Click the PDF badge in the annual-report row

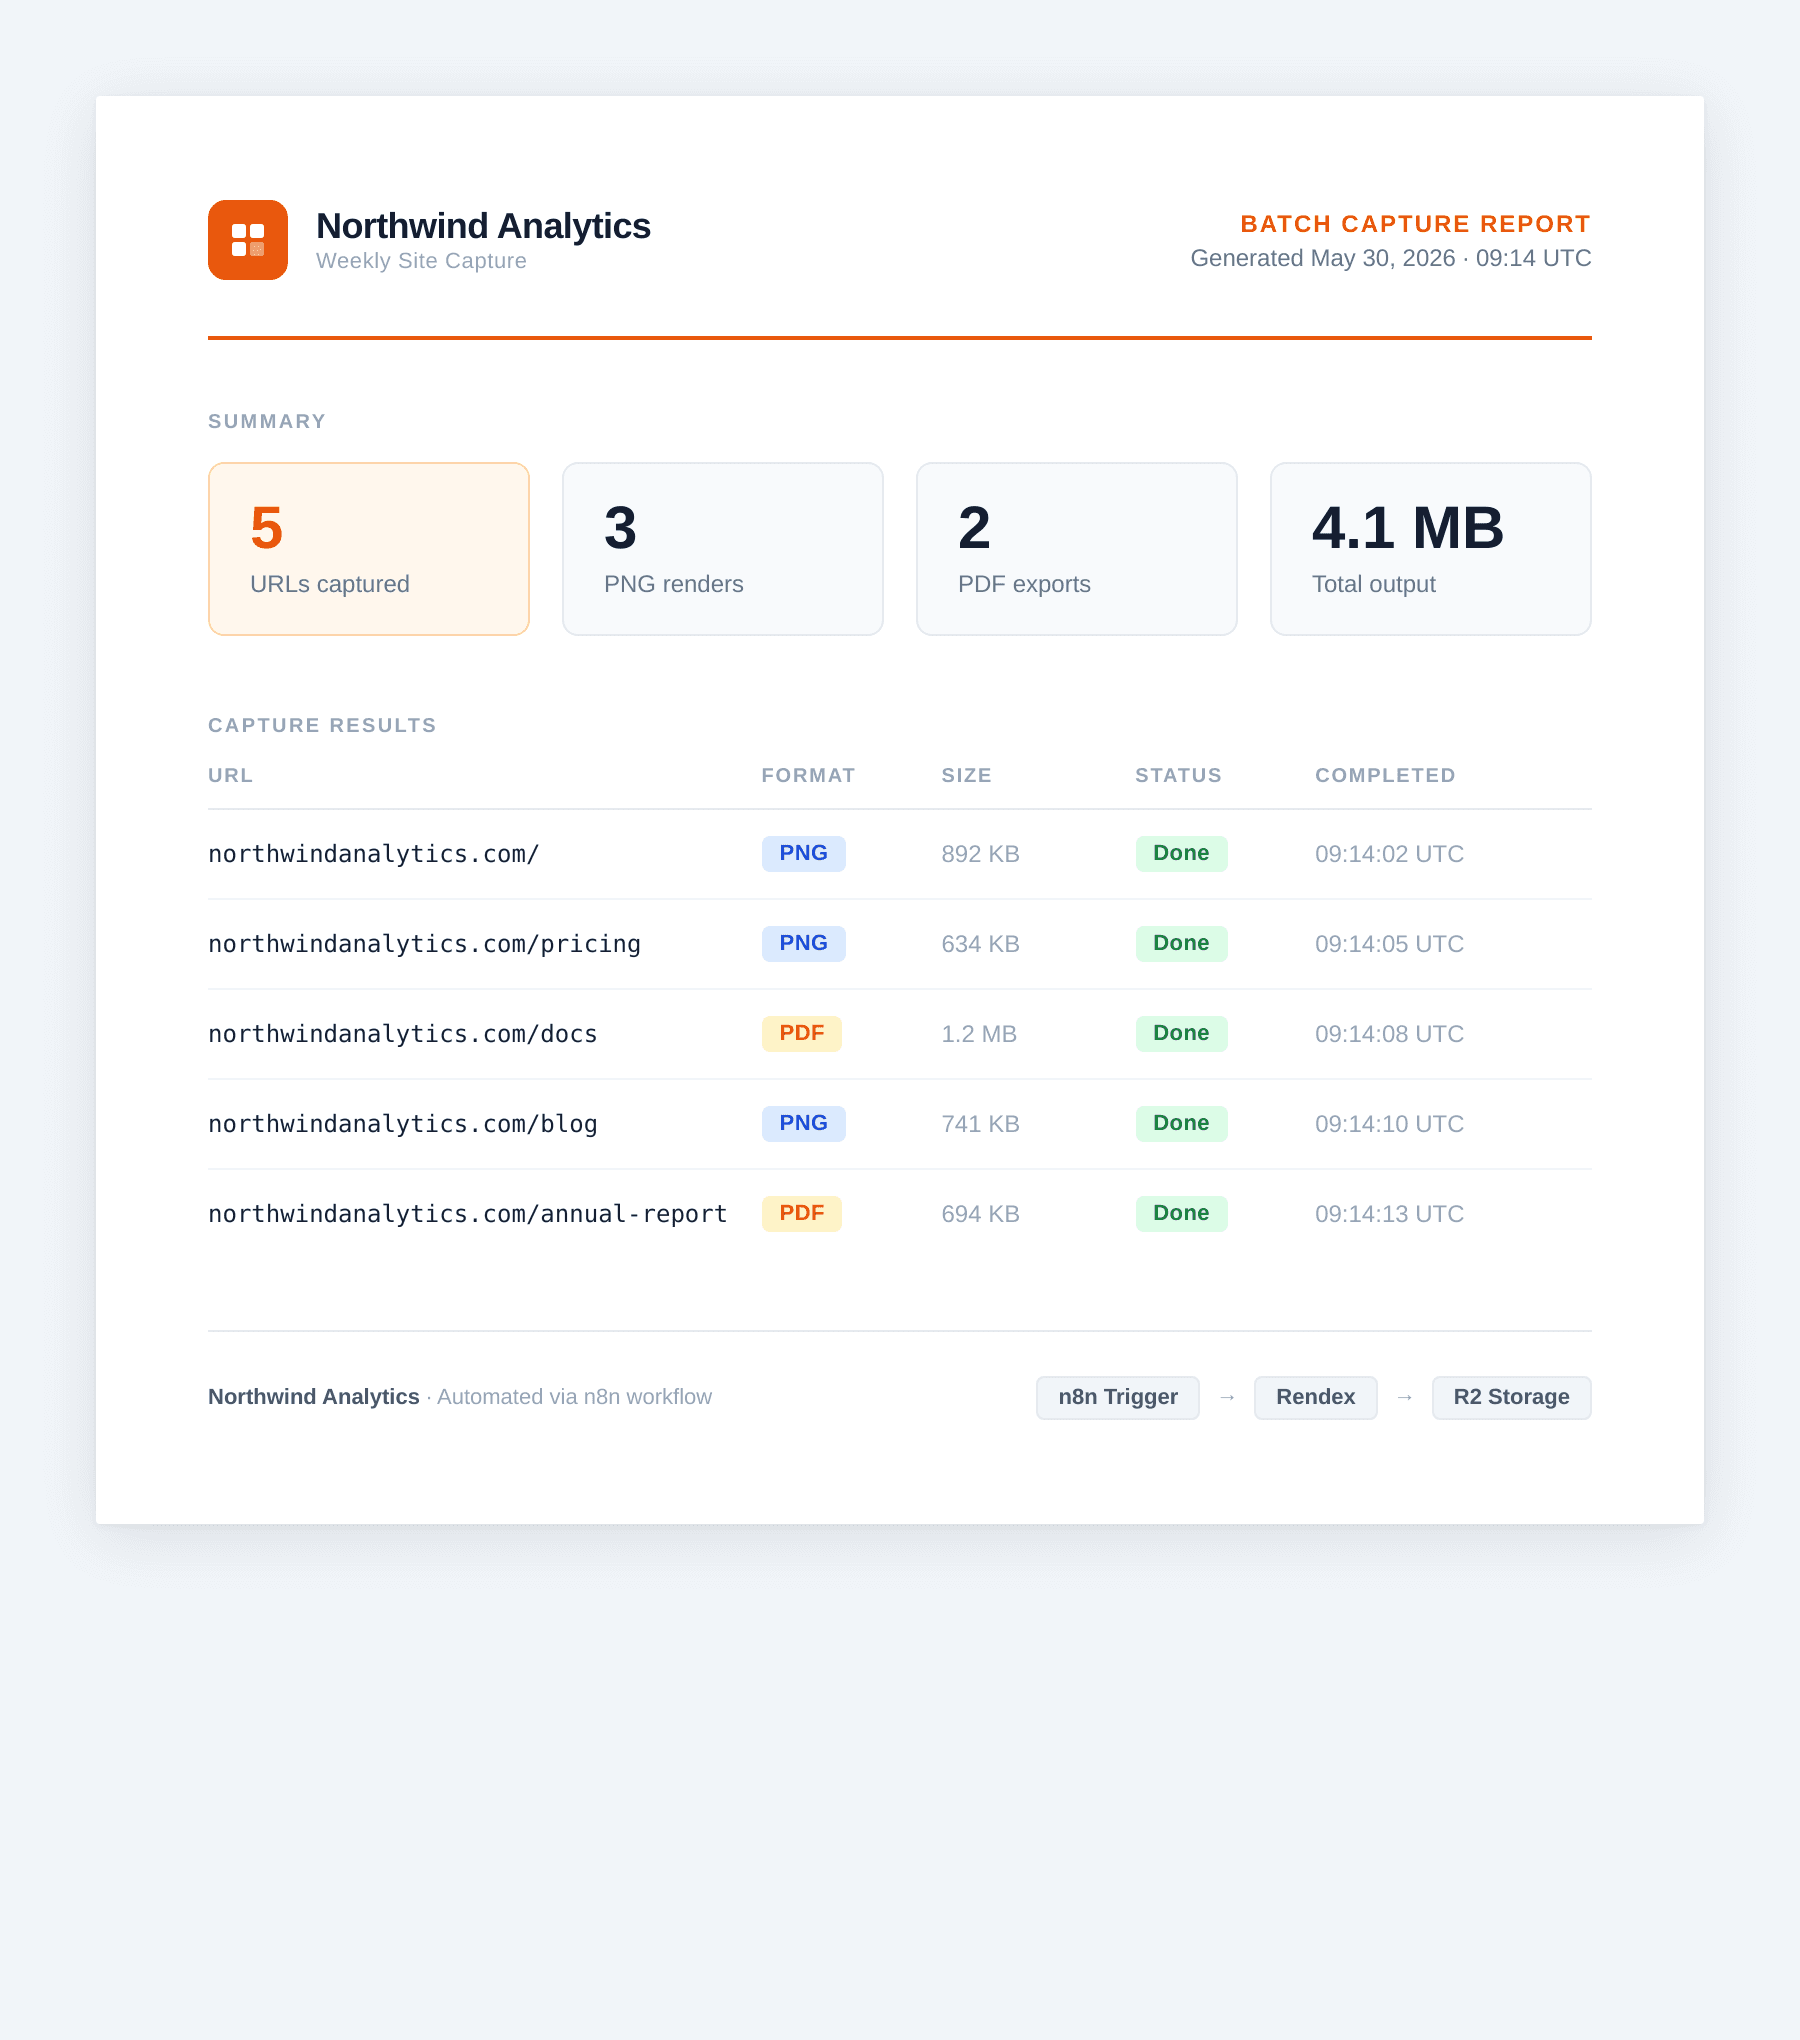click(801, 1214)
